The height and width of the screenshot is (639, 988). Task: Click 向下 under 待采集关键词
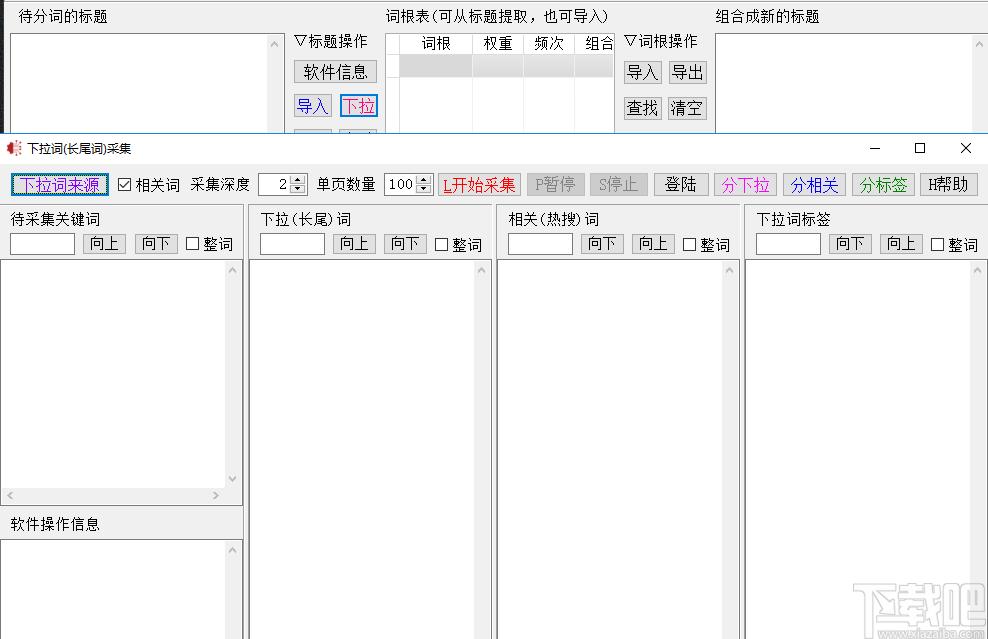[156, 244]
